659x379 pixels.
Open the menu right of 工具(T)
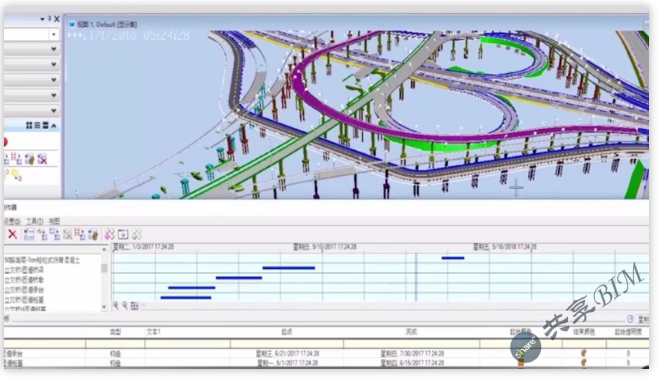point(54,221)
